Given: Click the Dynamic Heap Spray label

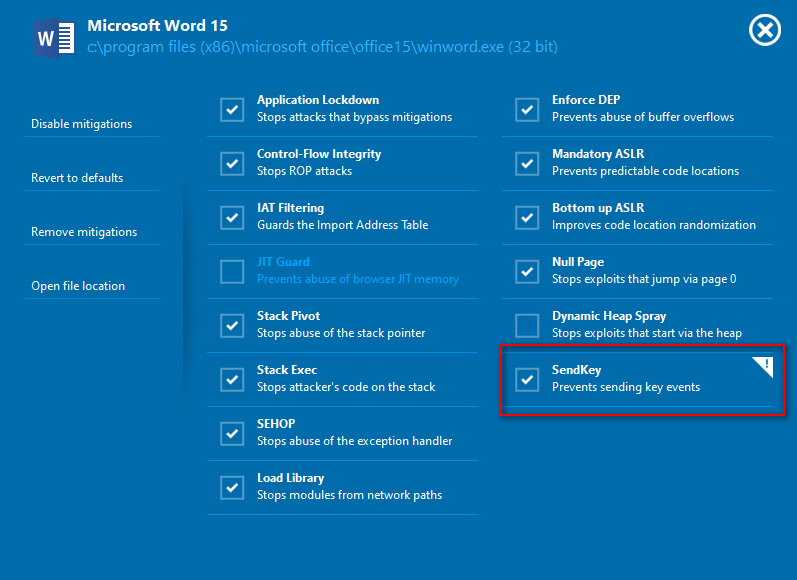Looking at the screenshot, I should click(x=609, y=316).
